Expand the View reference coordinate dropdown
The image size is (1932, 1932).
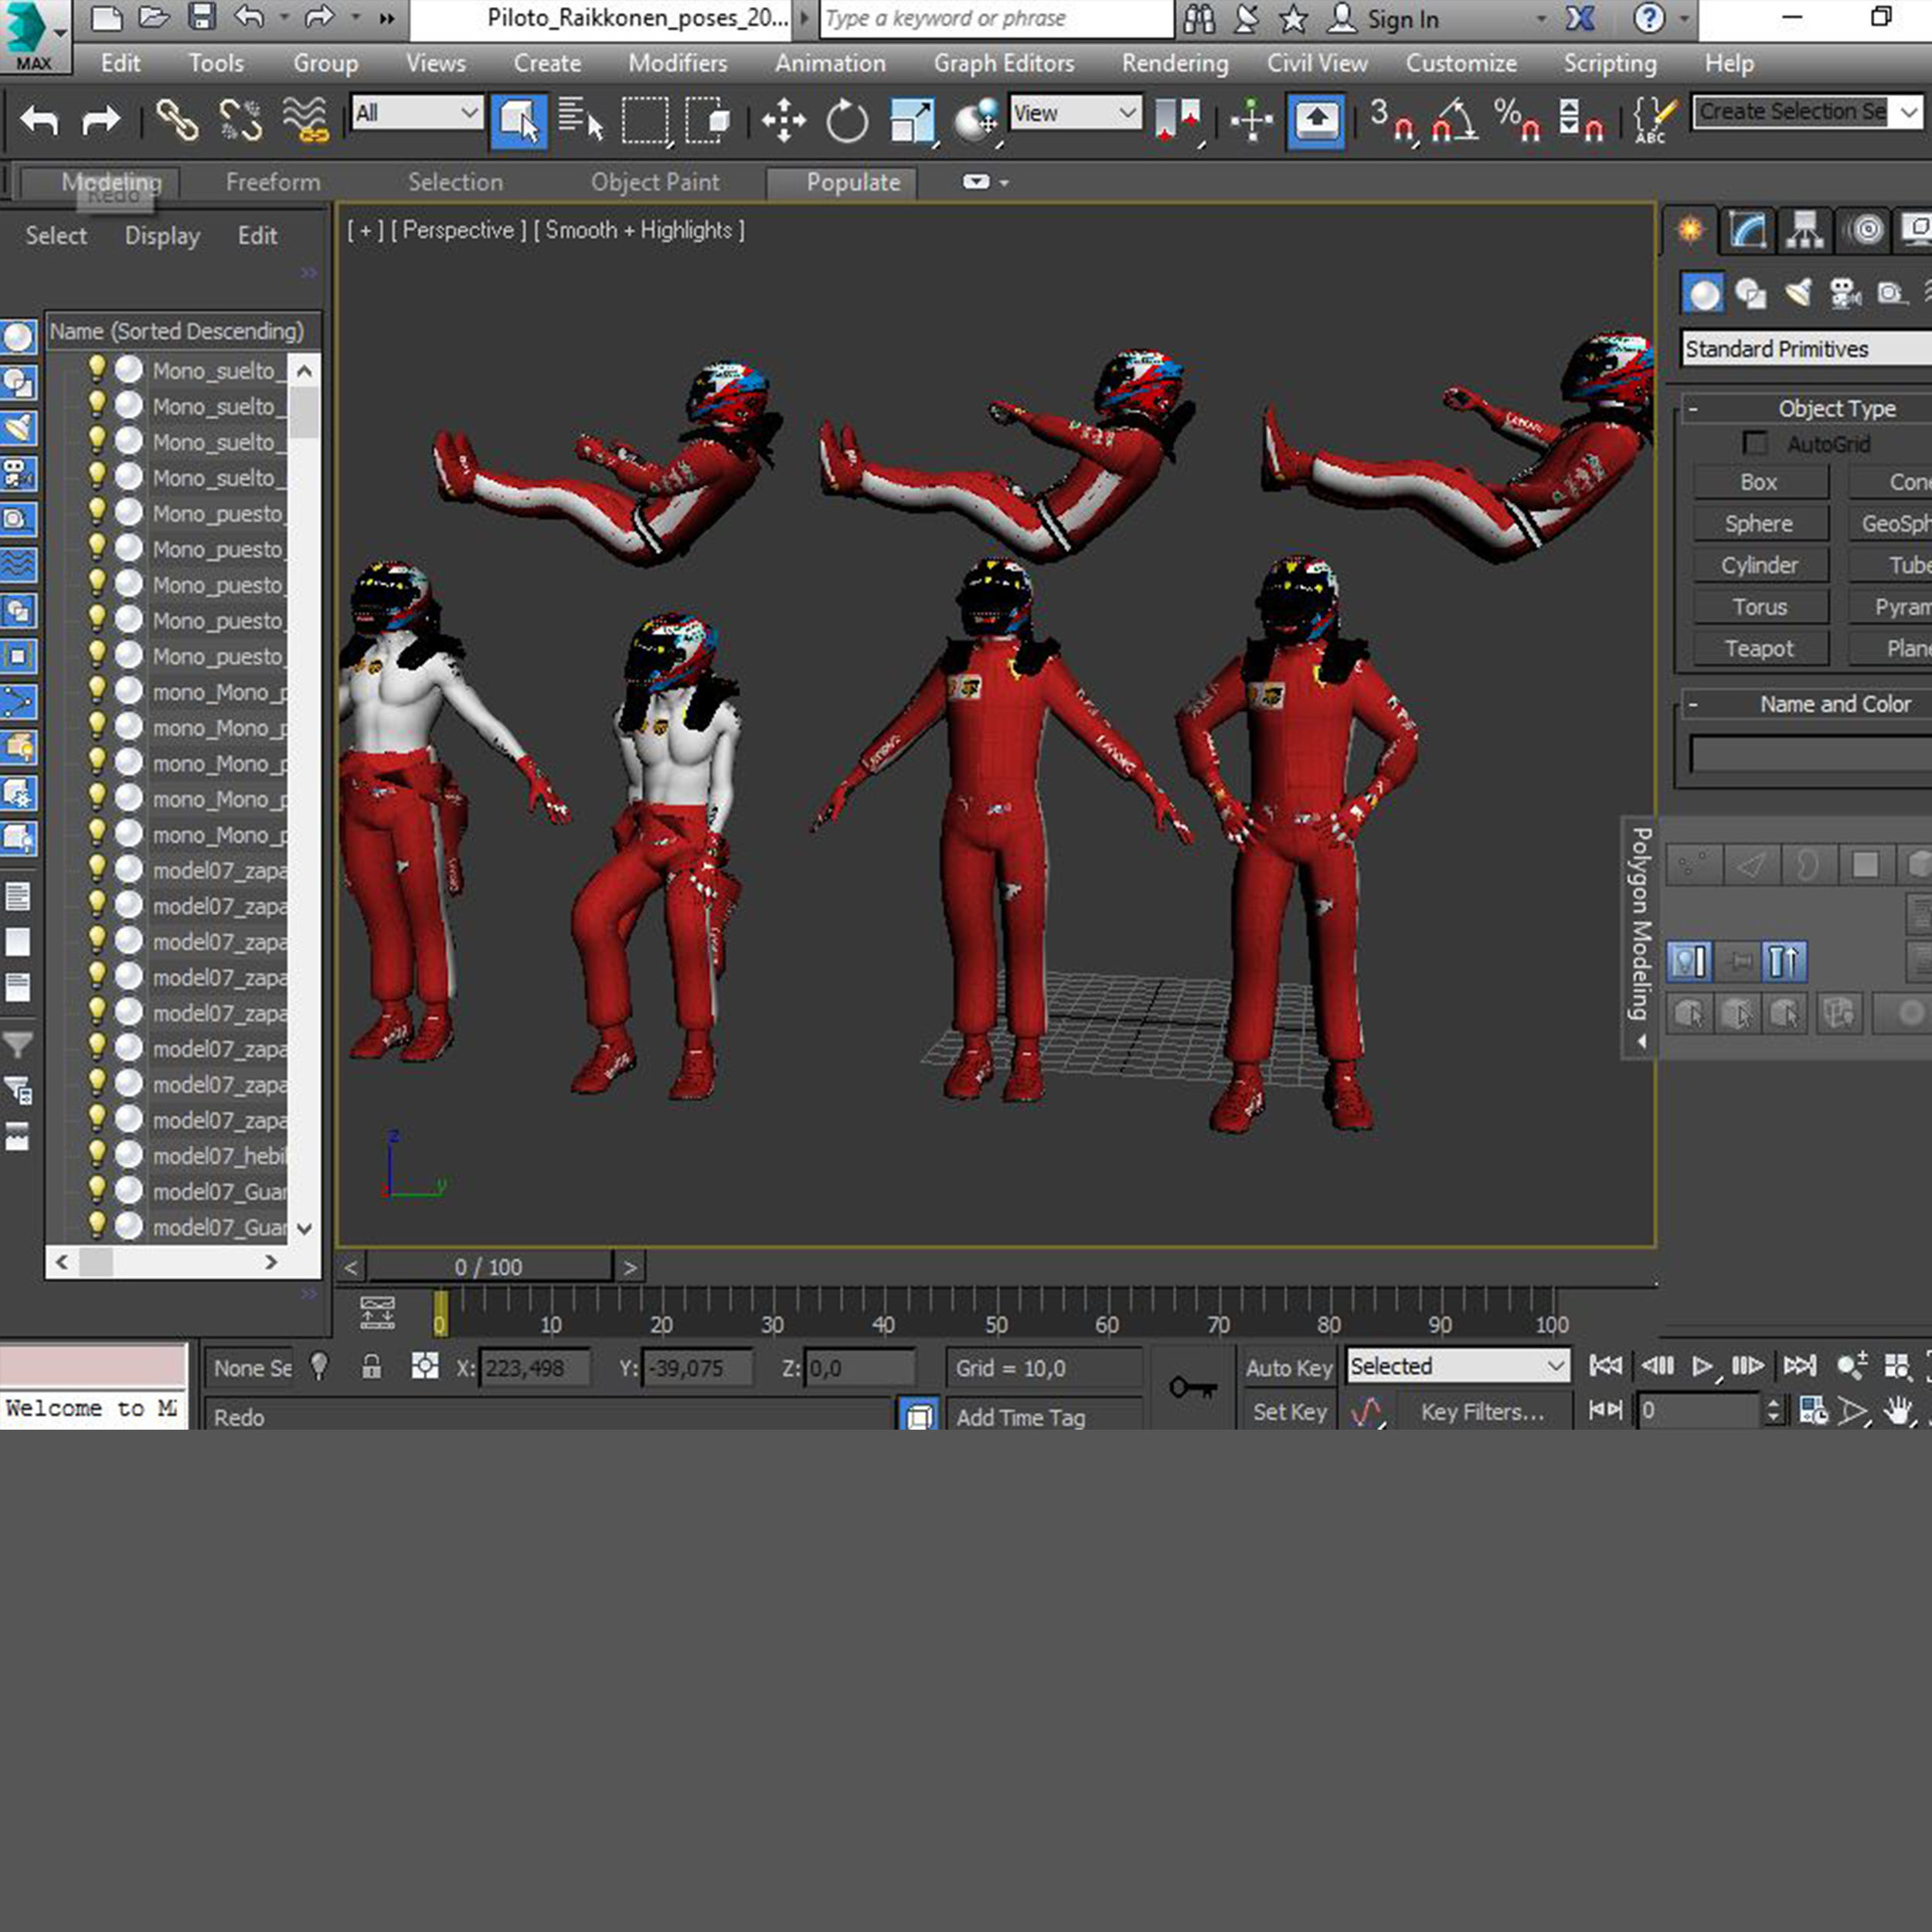click(1075, 113)
